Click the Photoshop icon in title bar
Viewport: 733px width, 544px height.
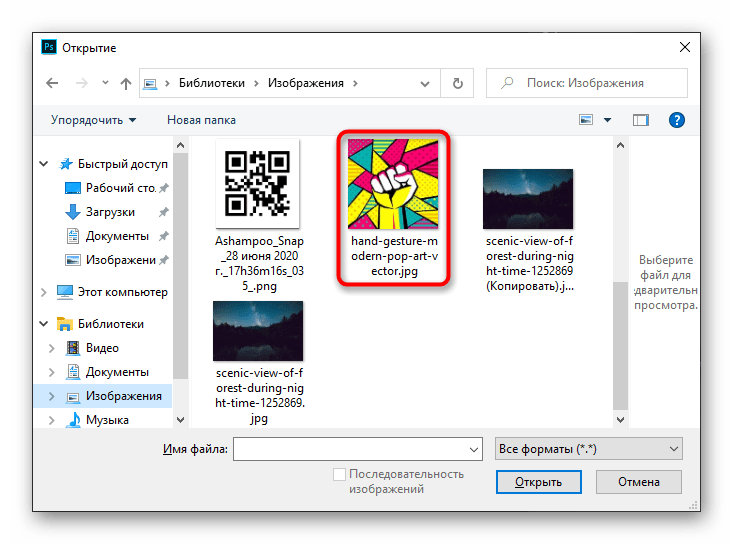click(49, 47)
